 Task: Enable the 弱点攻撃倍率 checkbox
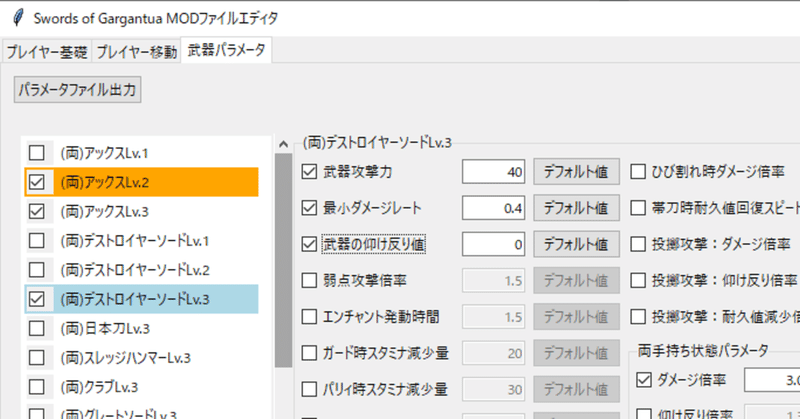point(309,280)
